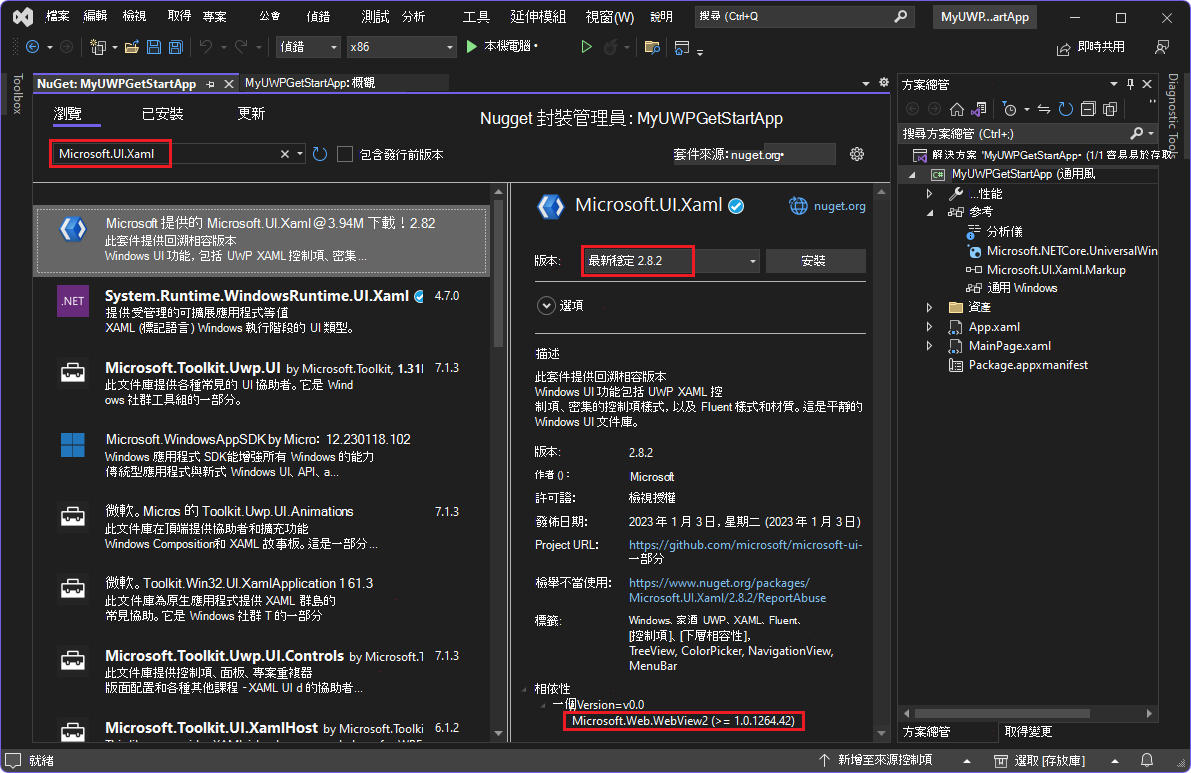
Task: Pin the NuGet: MyUWPGetStartApp tab
Action: point(210,84)
